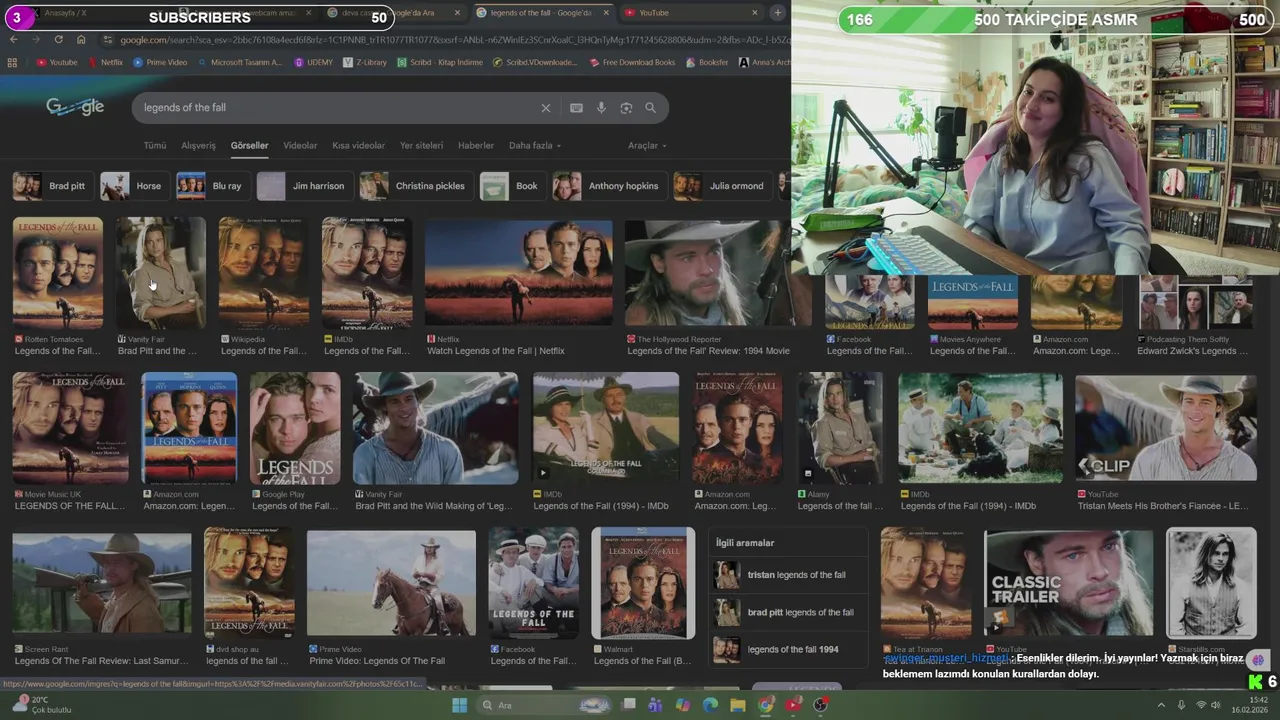Screen dimensions: 1280x720
Task: Open the Screen Rant review thumbnail
Action: tap(102, 583)
